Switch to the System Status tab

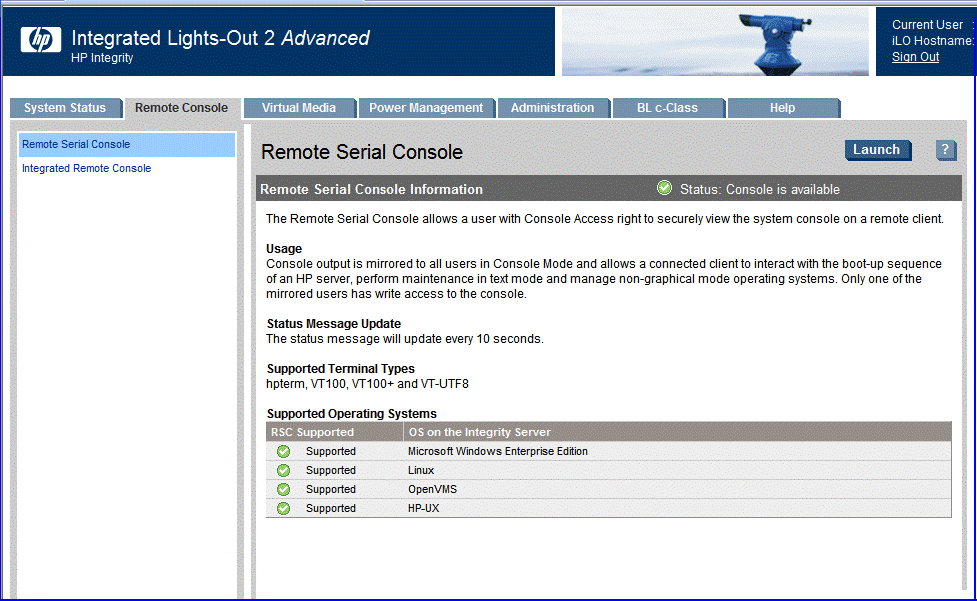point(65,108)
